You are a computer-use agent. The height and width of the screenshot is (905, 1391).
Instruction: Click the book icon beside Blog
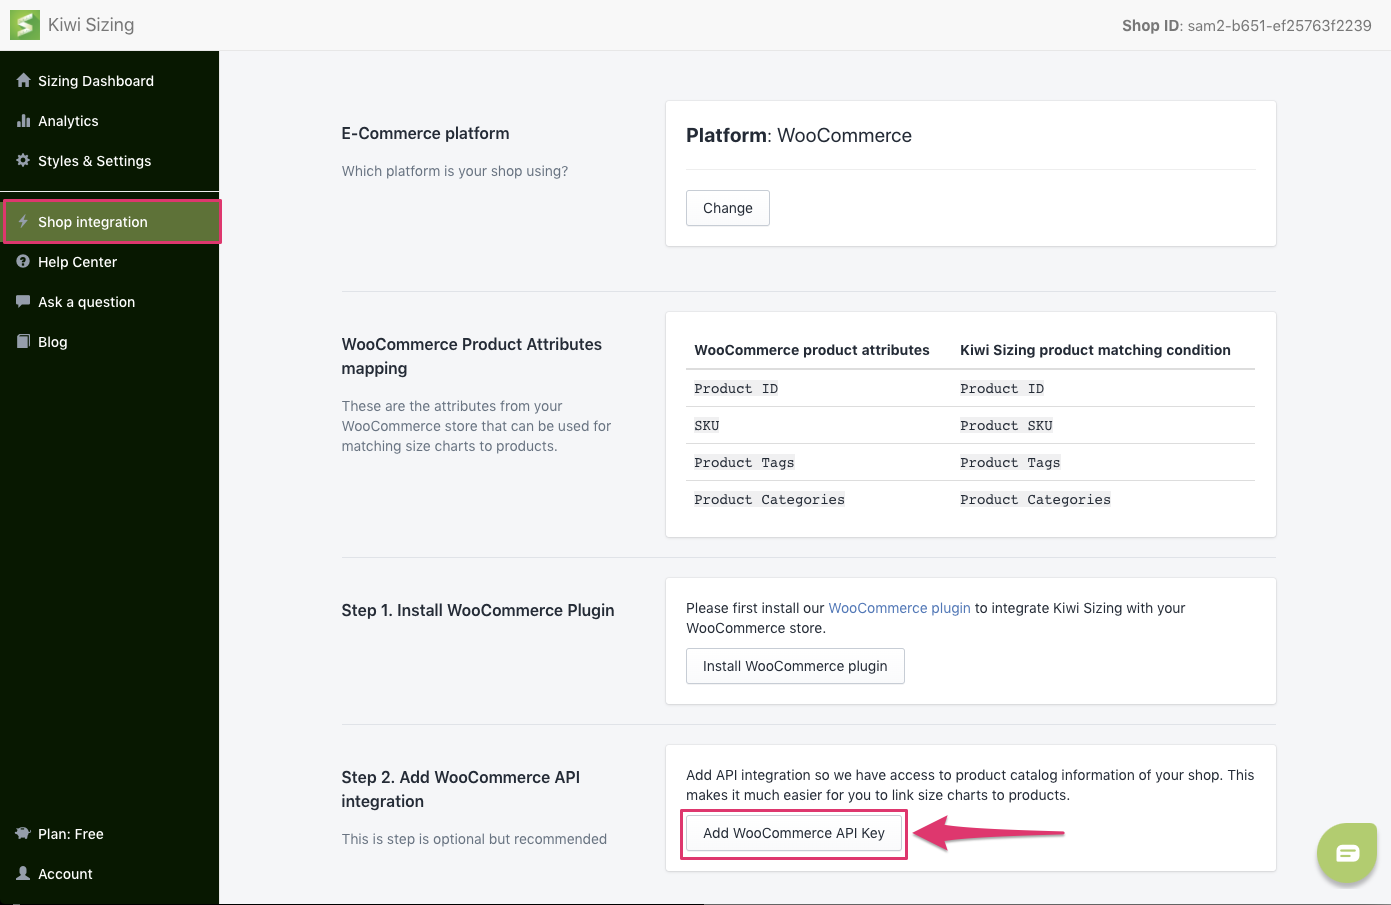point(23,341)
